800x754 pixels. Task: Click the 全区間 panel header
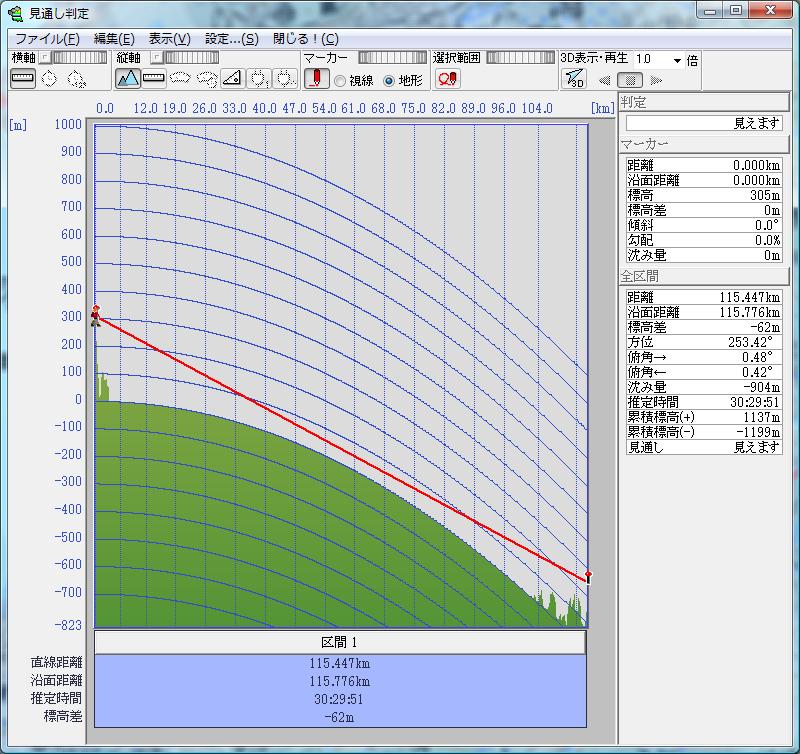tap(704, 276)
